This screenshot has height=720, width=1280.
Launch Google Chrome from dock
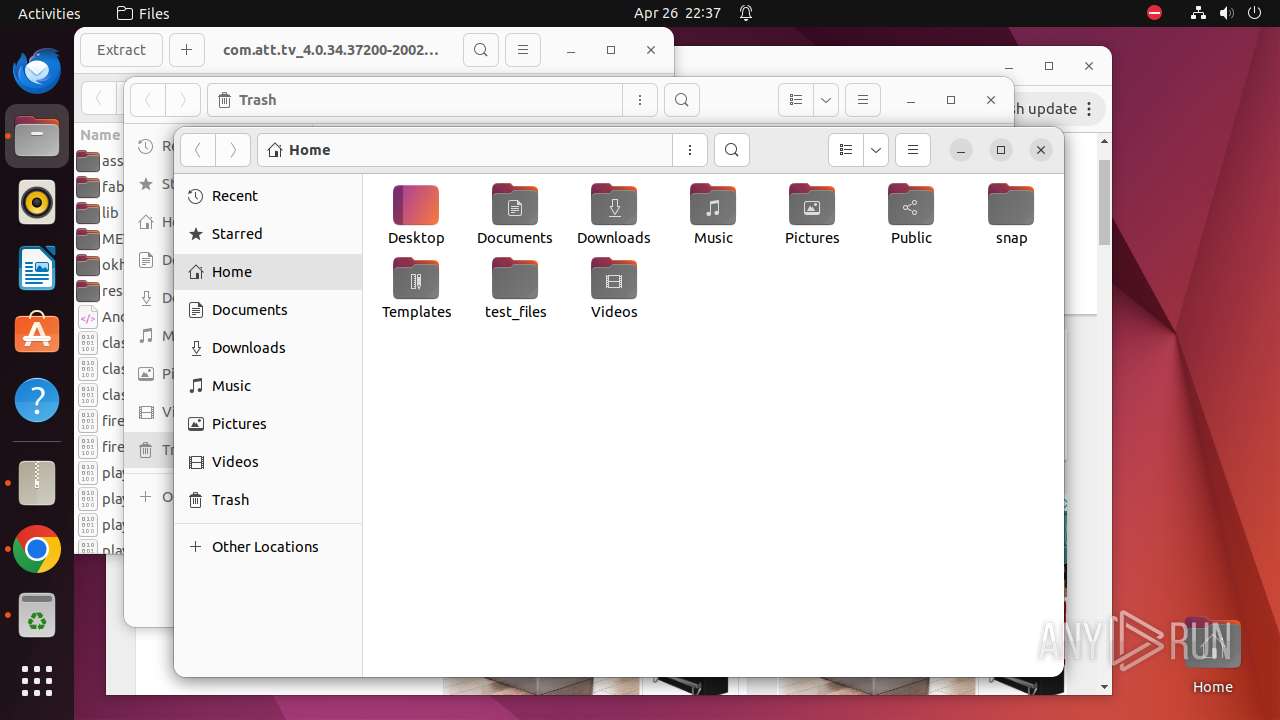[37, 549]
